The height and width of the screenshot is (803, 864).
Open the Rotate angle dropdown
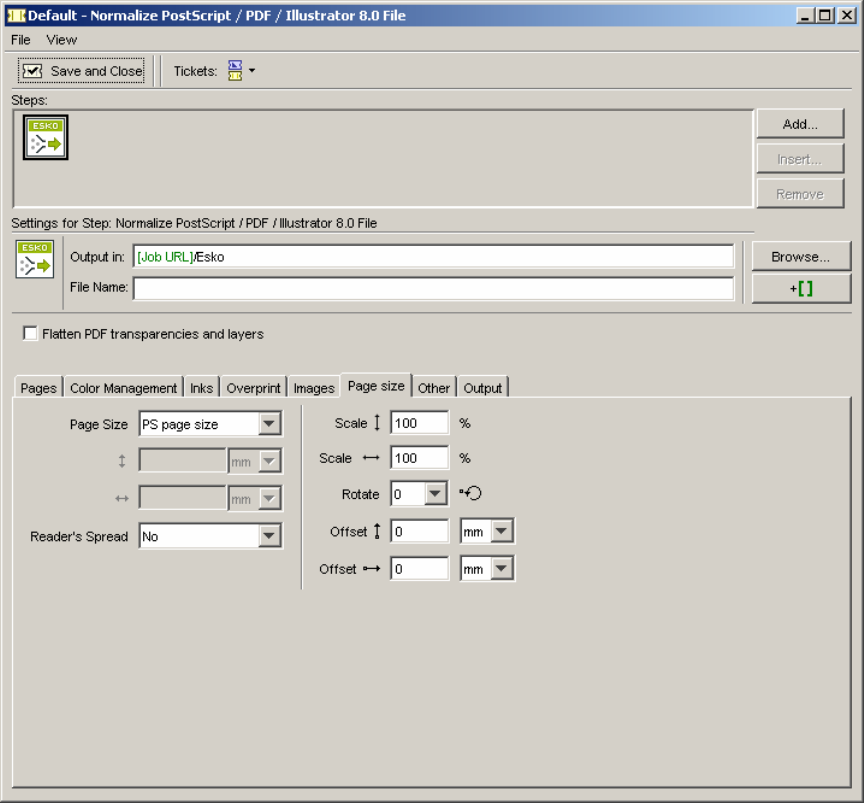pos(435,494)
